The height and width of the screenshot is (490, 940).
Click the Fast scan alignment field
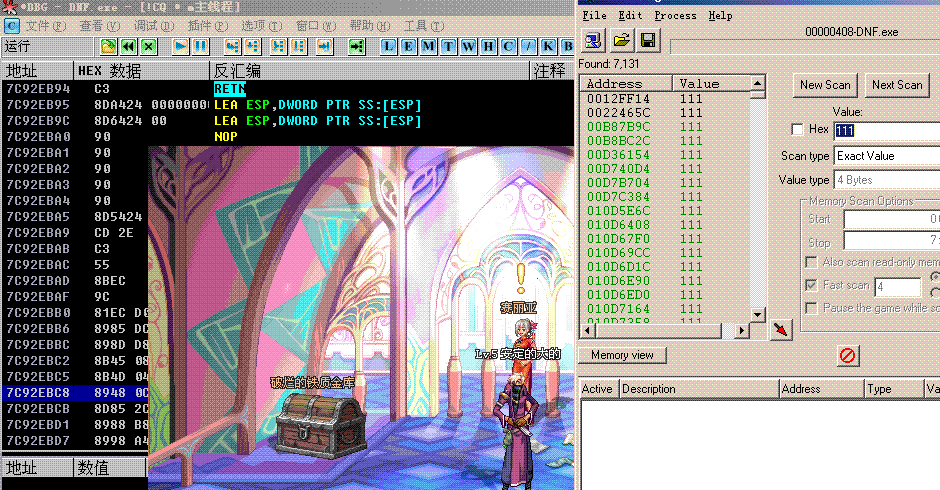click(x=897, y=287)
